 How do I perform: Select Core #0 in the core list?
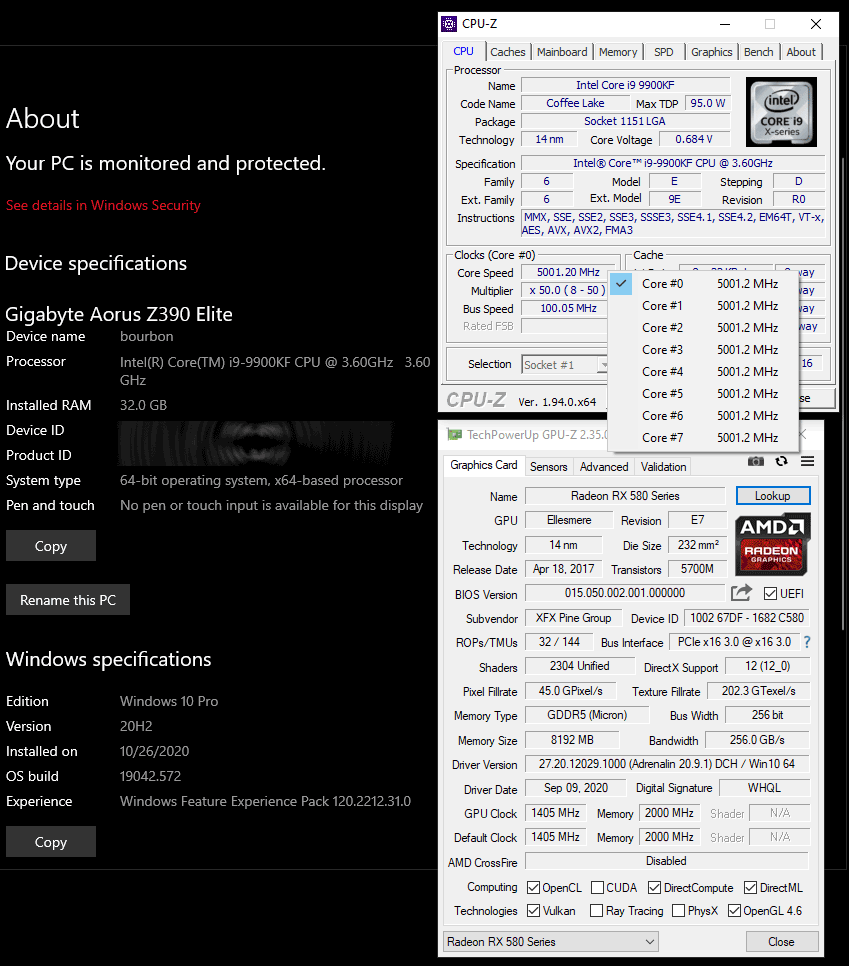(703, 283)
